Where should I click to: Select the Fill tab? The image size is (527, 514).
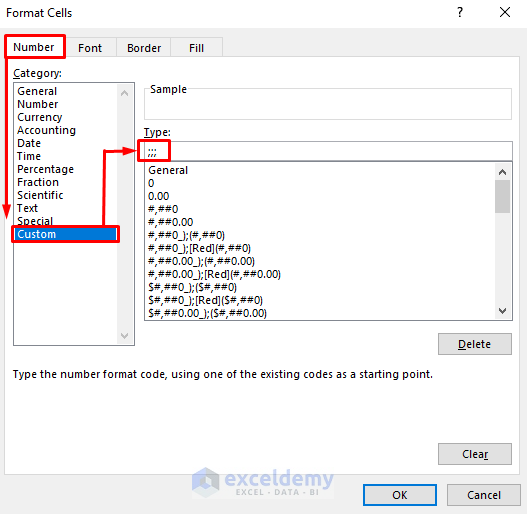[196, 48]
